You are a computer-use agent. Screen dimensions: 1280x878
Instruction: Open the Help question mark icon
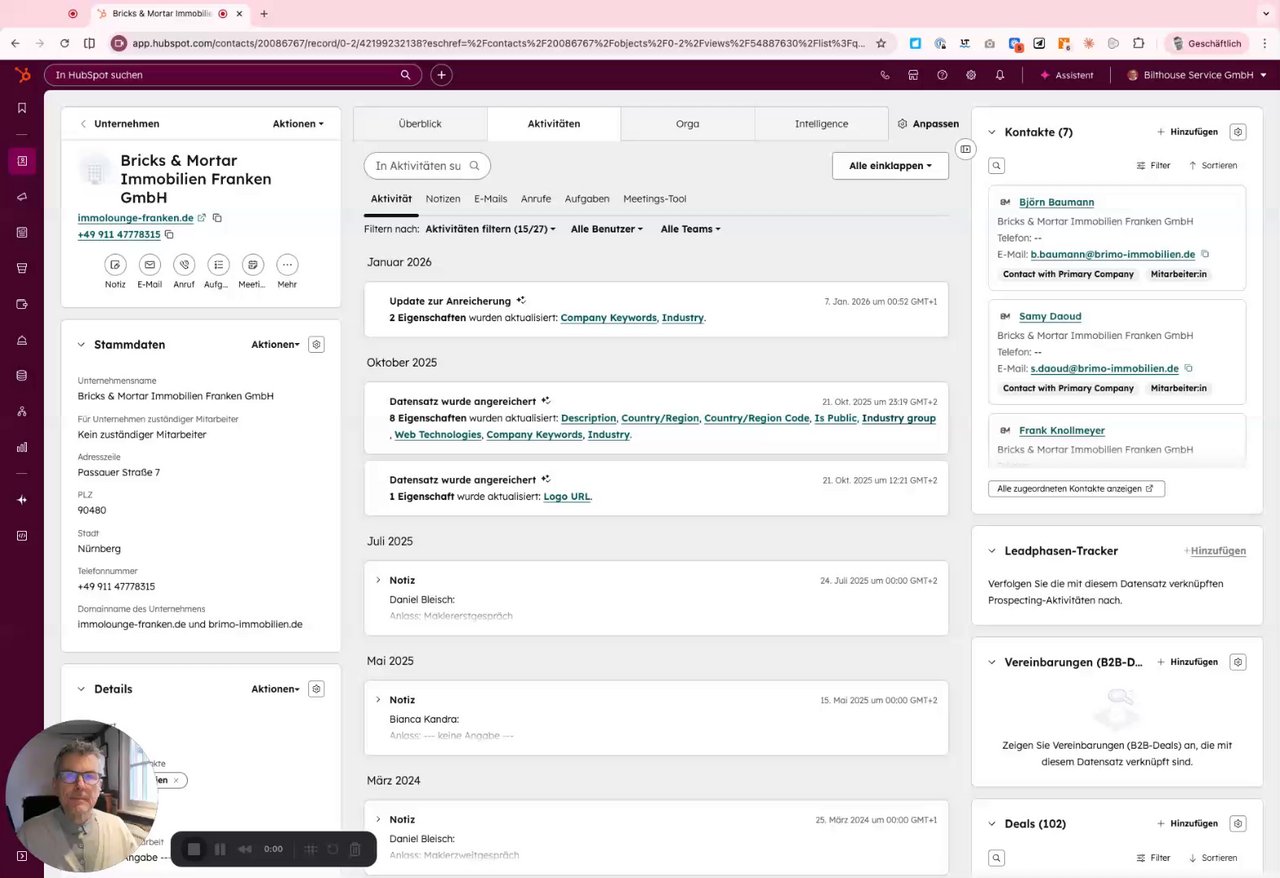[942, 75]
